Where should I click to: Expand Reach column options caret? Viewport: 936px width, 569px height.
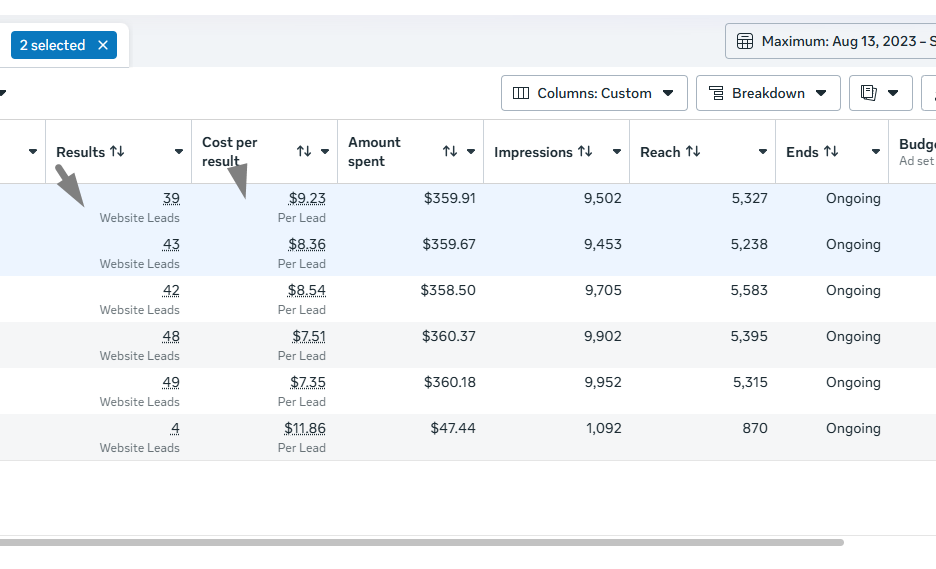point(762,152)
